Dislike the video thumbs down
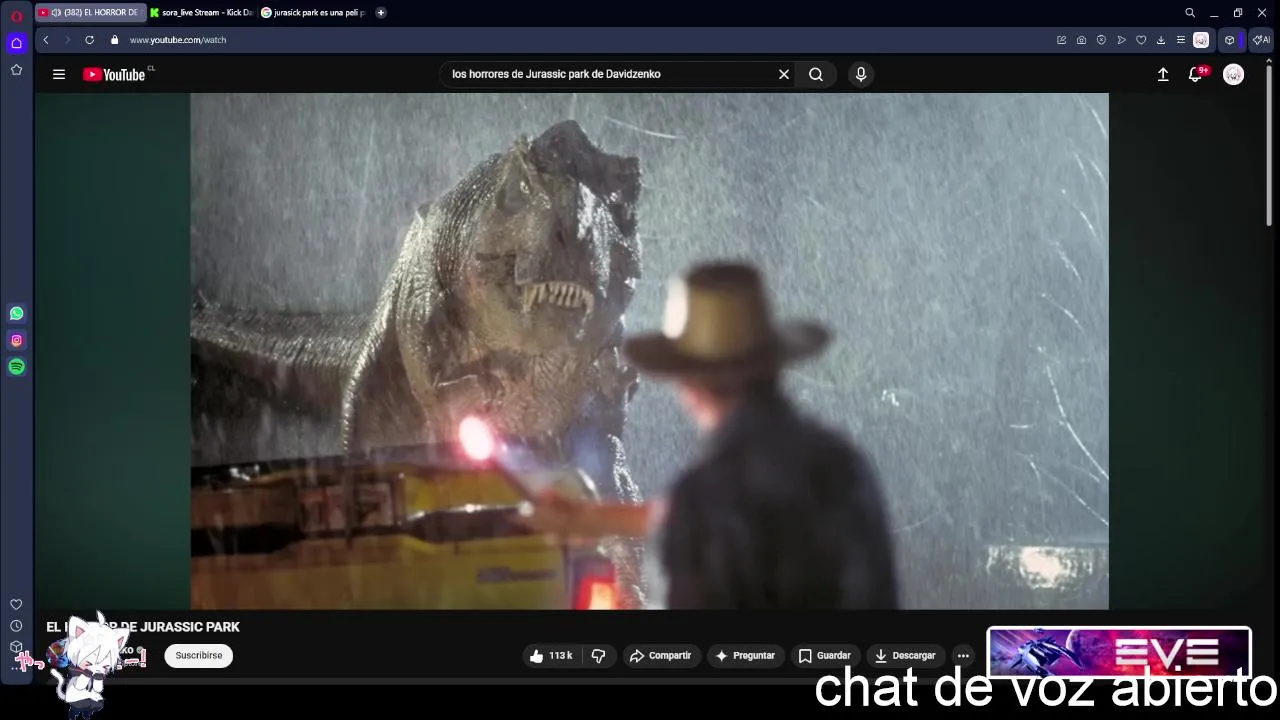Image resolution: width=1280 pixels, height=720 pixels. [x=599, y=656]
